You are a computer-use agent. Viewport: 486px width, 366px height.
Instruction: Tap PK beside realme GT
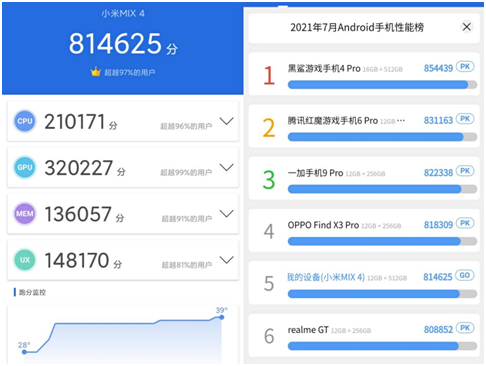[465, 328]
